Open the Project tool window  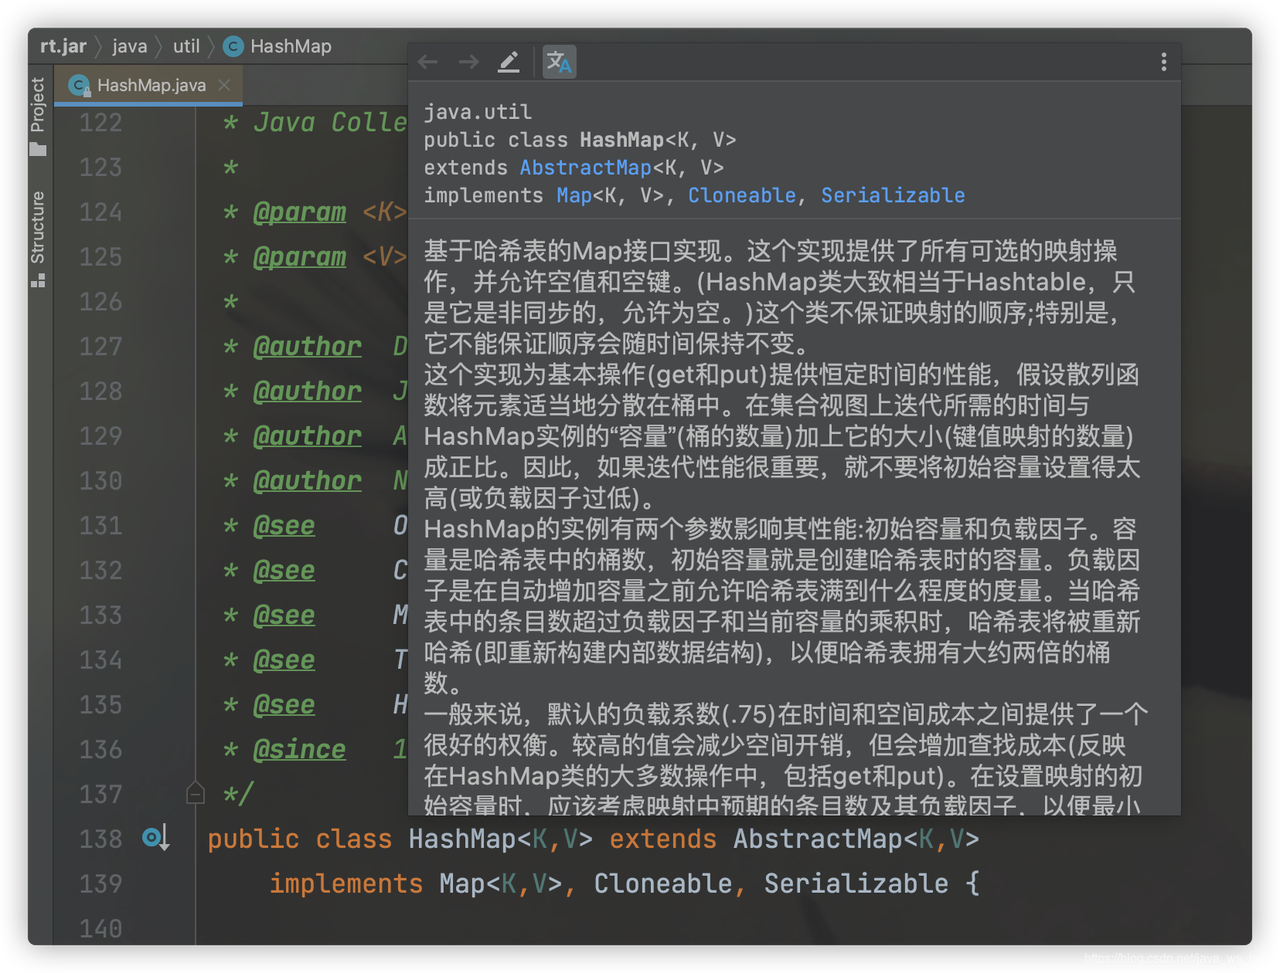point(38,115)
